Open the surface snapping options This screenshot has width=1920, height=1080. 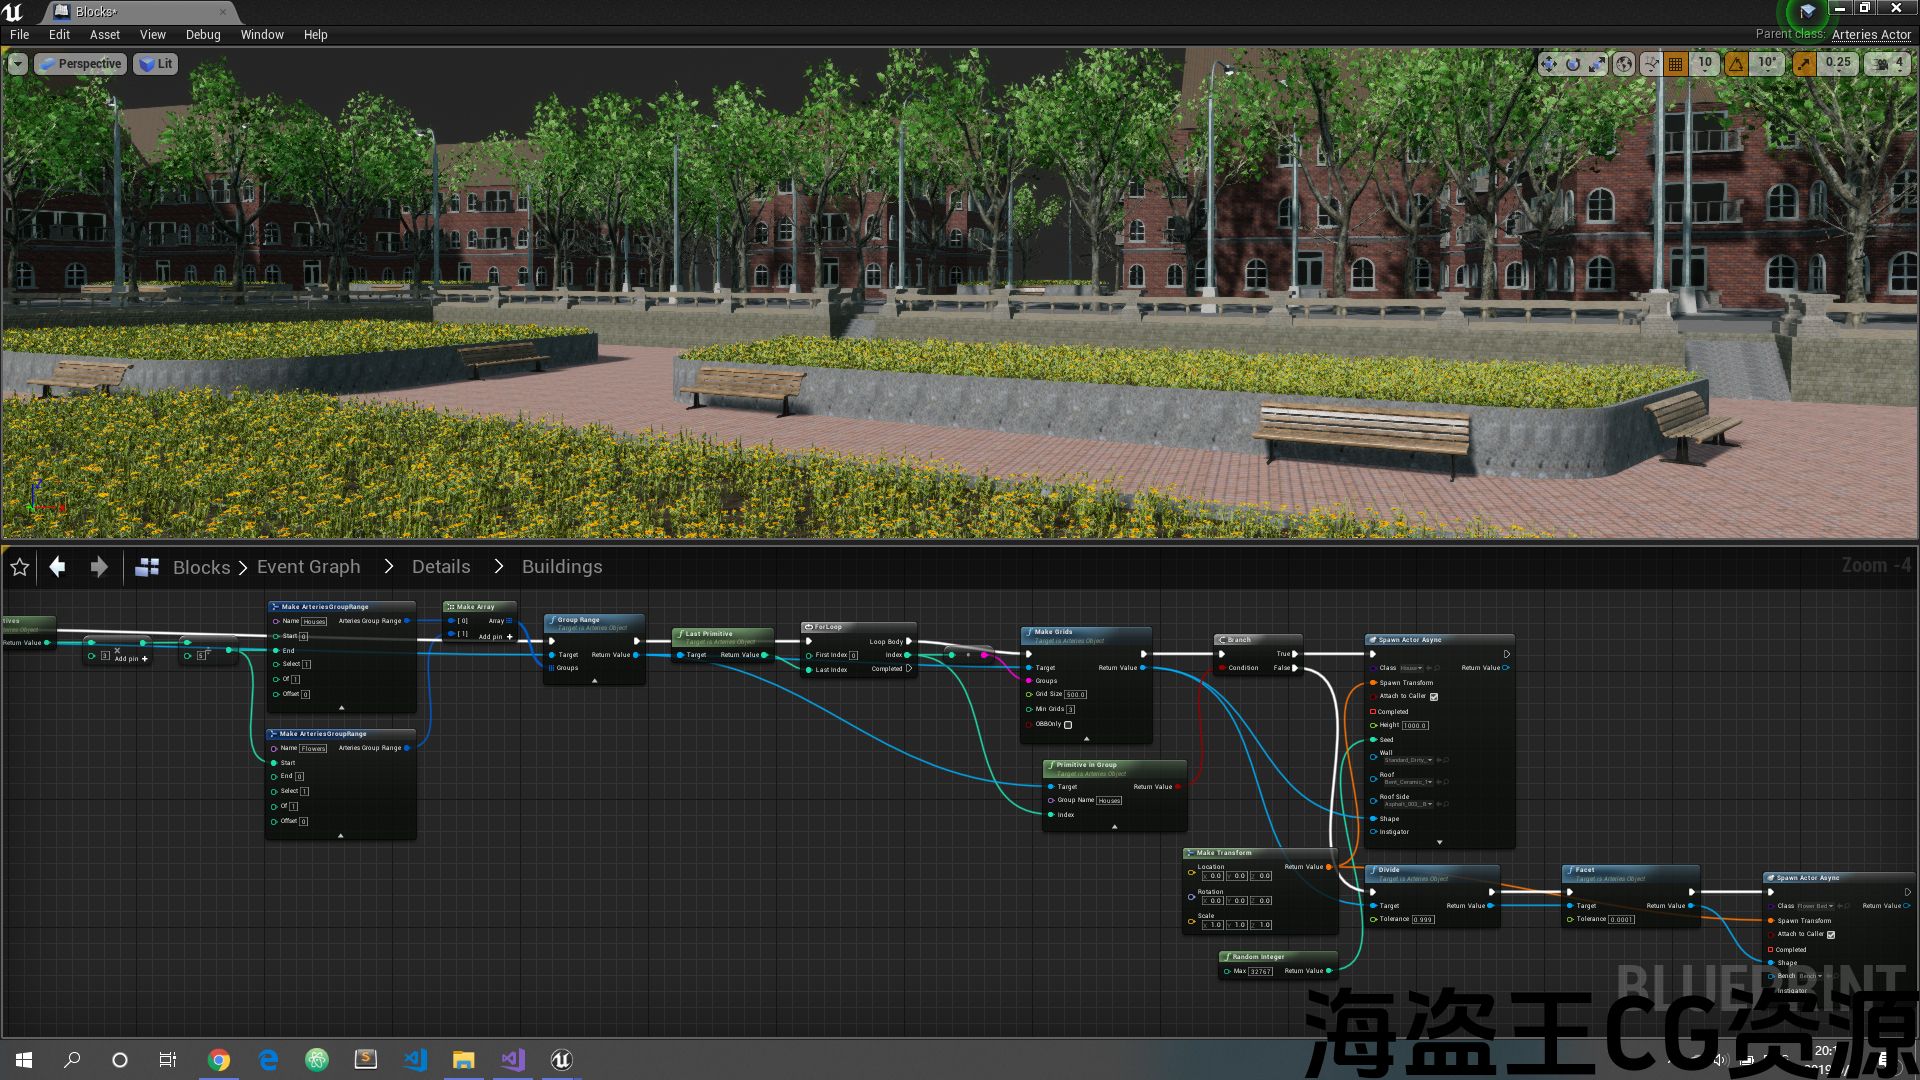pos(1651,64)
